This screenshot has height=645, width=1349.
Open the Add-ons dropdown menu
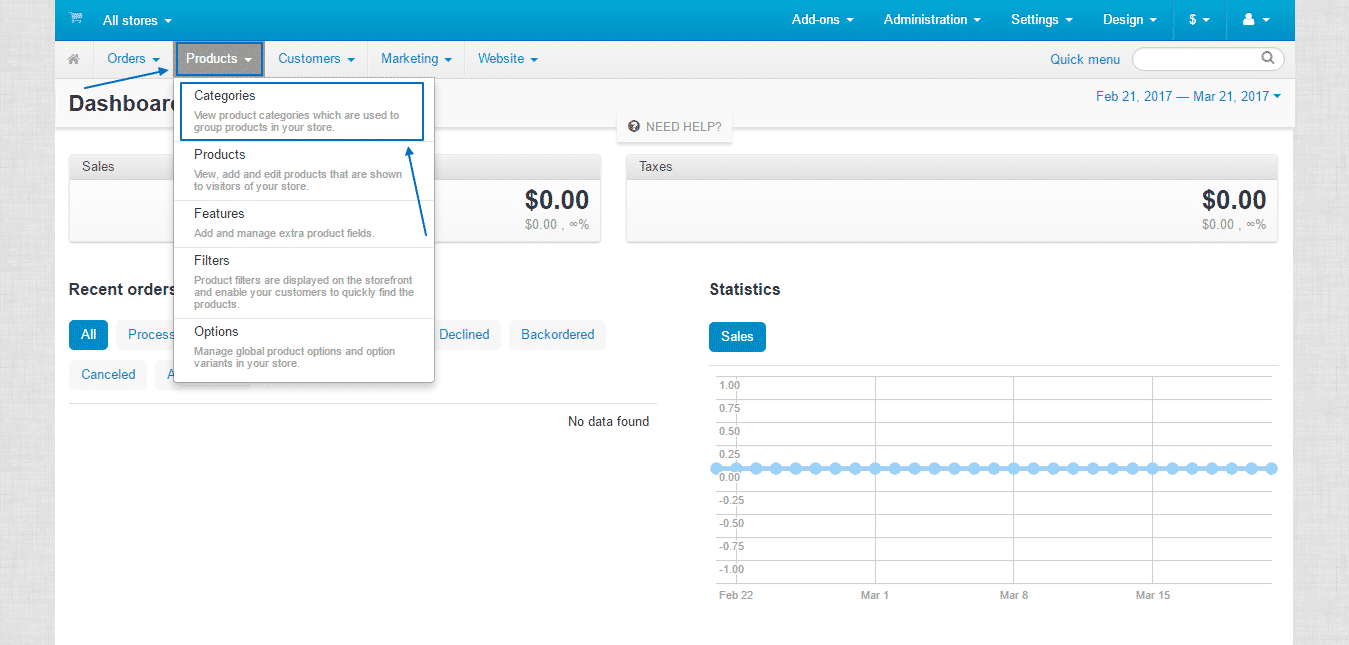tap(822, 20)
